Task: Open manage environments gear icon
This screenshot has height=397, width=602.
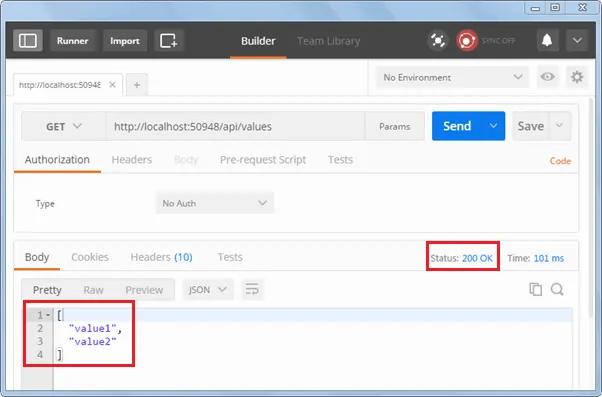Action: pyautogui.click(x=577, y=77)
